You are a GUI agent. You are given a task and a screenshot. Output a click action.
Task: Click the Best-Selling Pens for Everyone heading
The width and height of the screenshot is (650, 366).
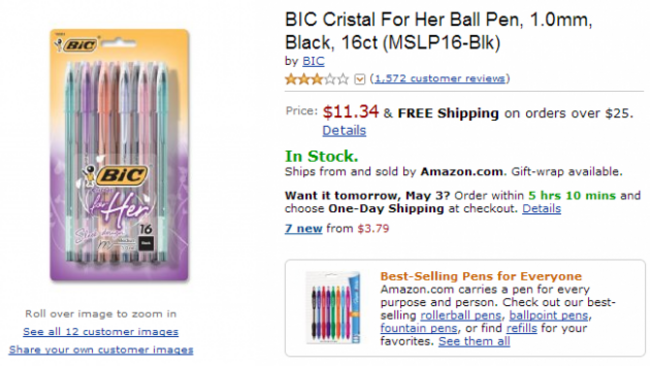pos(481,276)
